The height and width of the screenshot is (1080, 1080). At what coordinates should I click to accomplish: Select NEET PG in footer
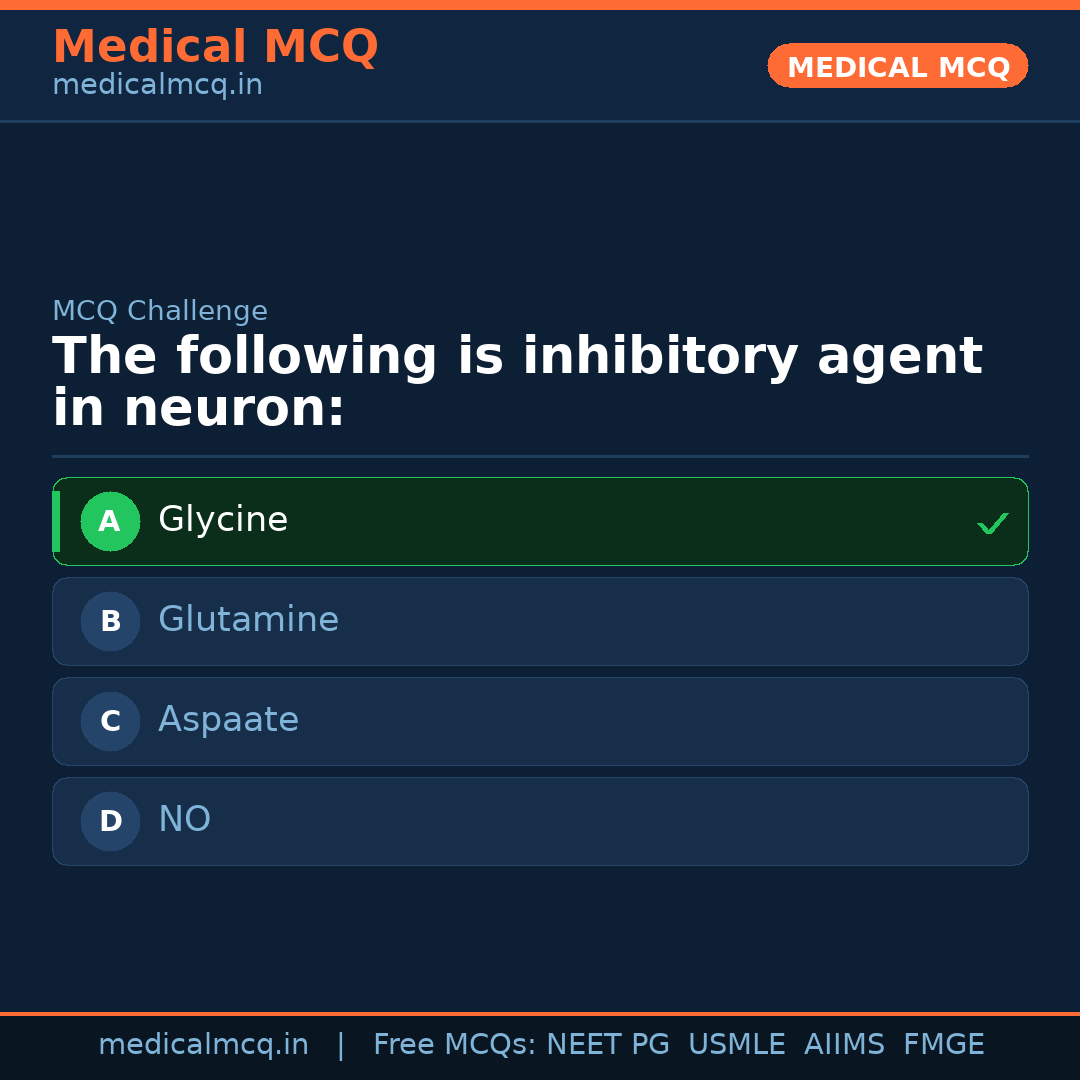(608, 1045)
